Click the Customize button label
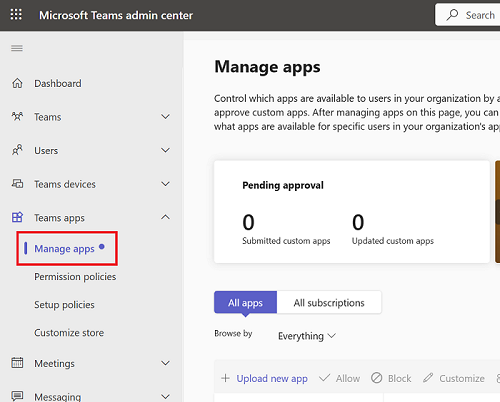Viewport: 500px width, 402px height. pyautogui.click(x=462, y=378)
